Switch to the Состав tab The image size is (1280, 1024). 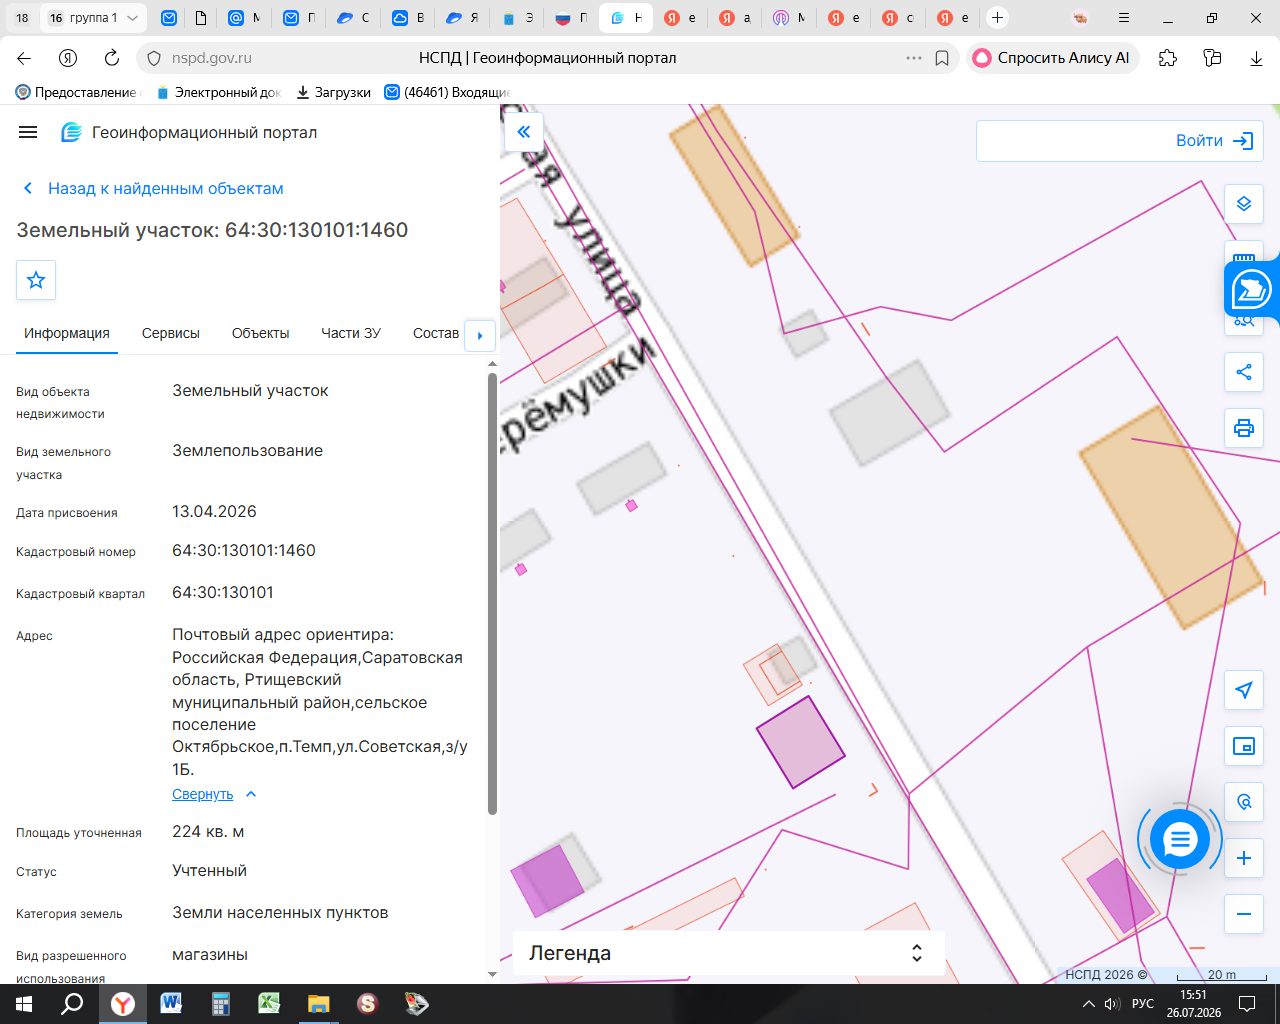436,333
